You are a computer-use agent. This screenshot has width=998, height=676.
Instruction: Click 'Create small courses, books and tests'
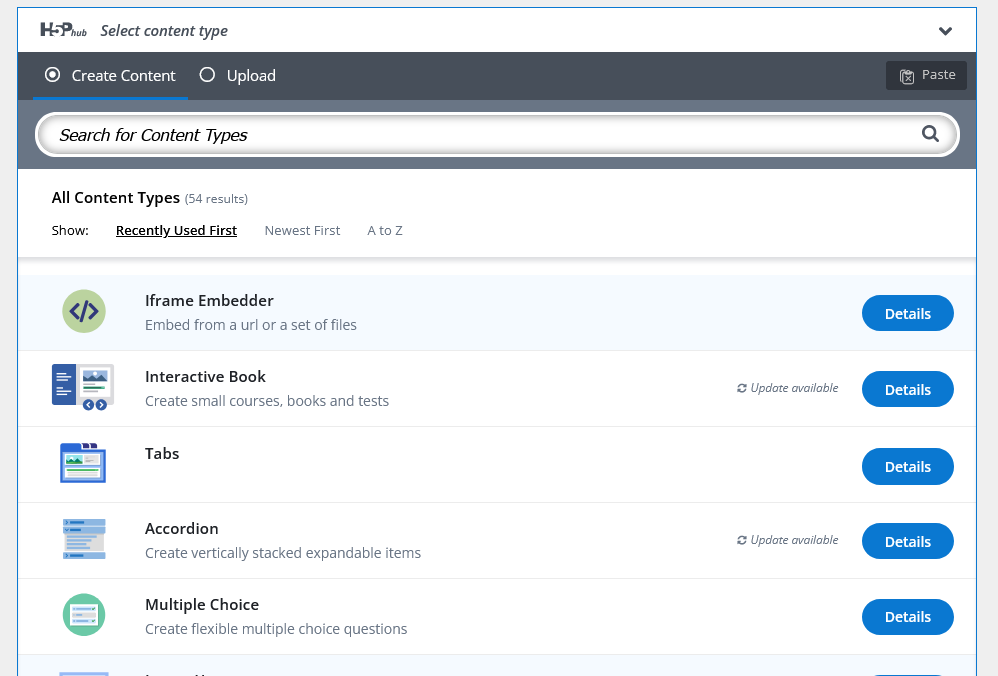pyautogui.click(x=267, y=401)
